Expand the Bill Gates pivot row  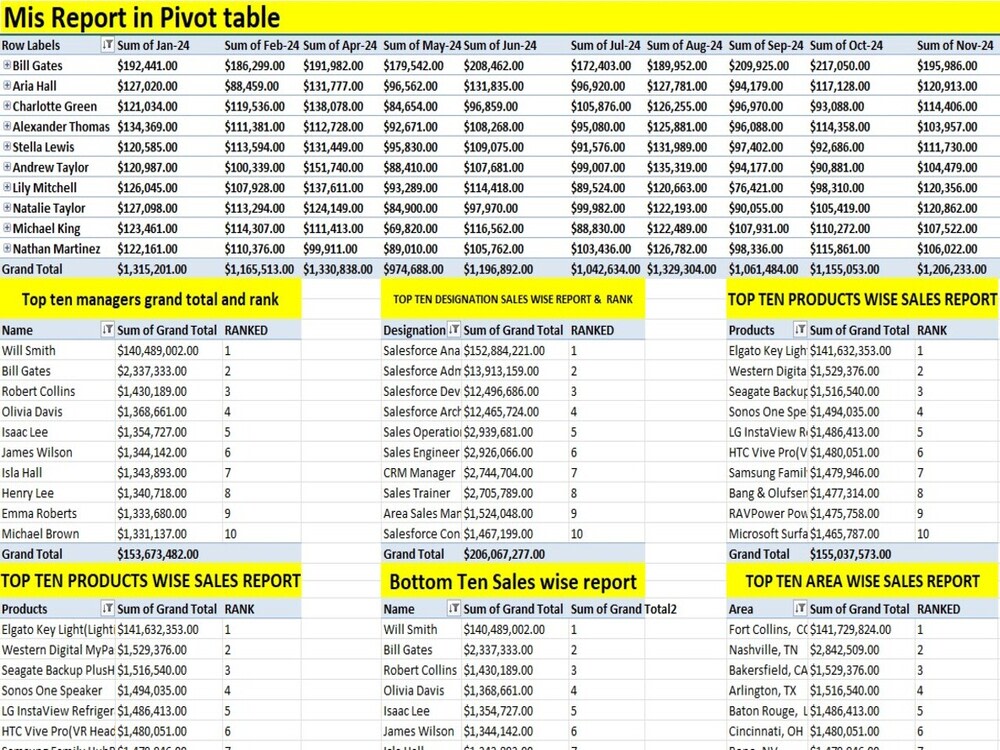click(7, 65)
